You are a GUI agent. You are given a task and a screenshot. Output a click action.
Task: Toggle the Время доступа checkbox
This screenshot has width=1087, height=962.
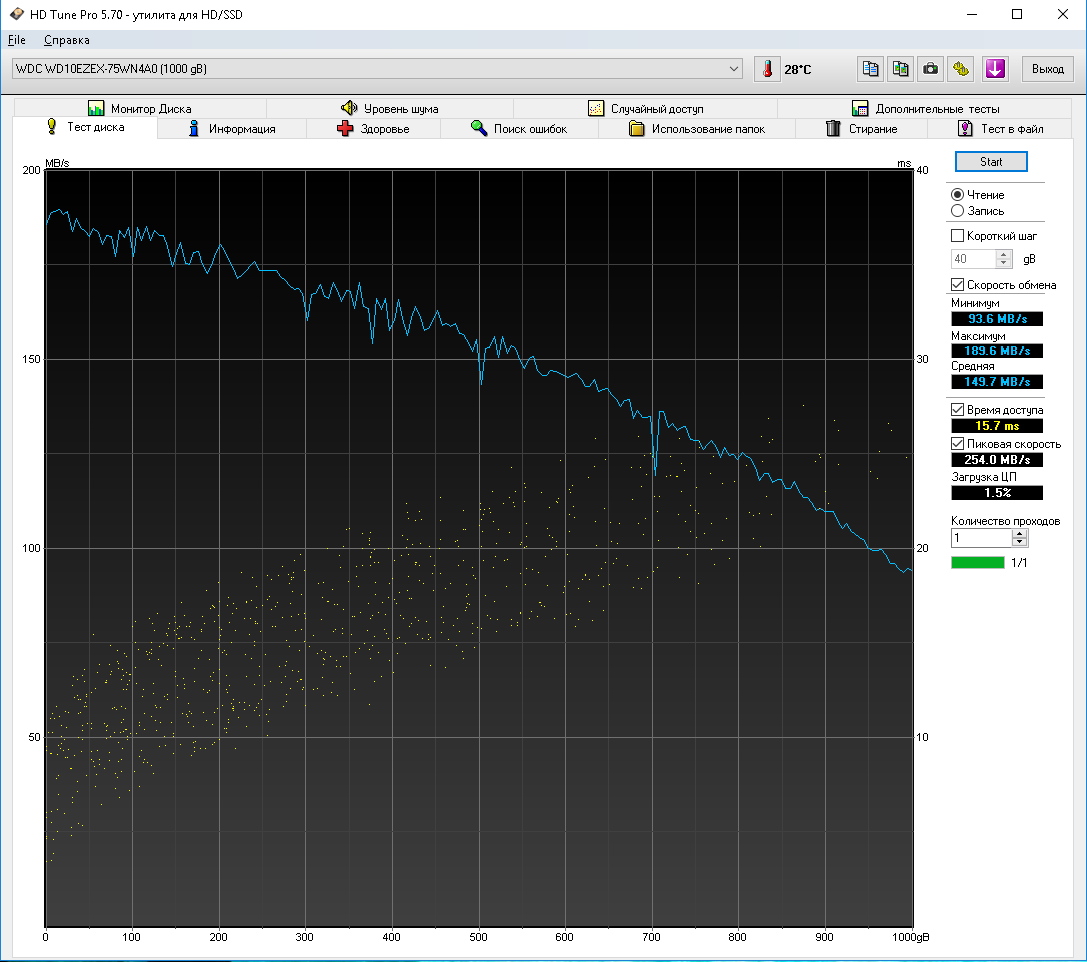click(x=957, y=410)
